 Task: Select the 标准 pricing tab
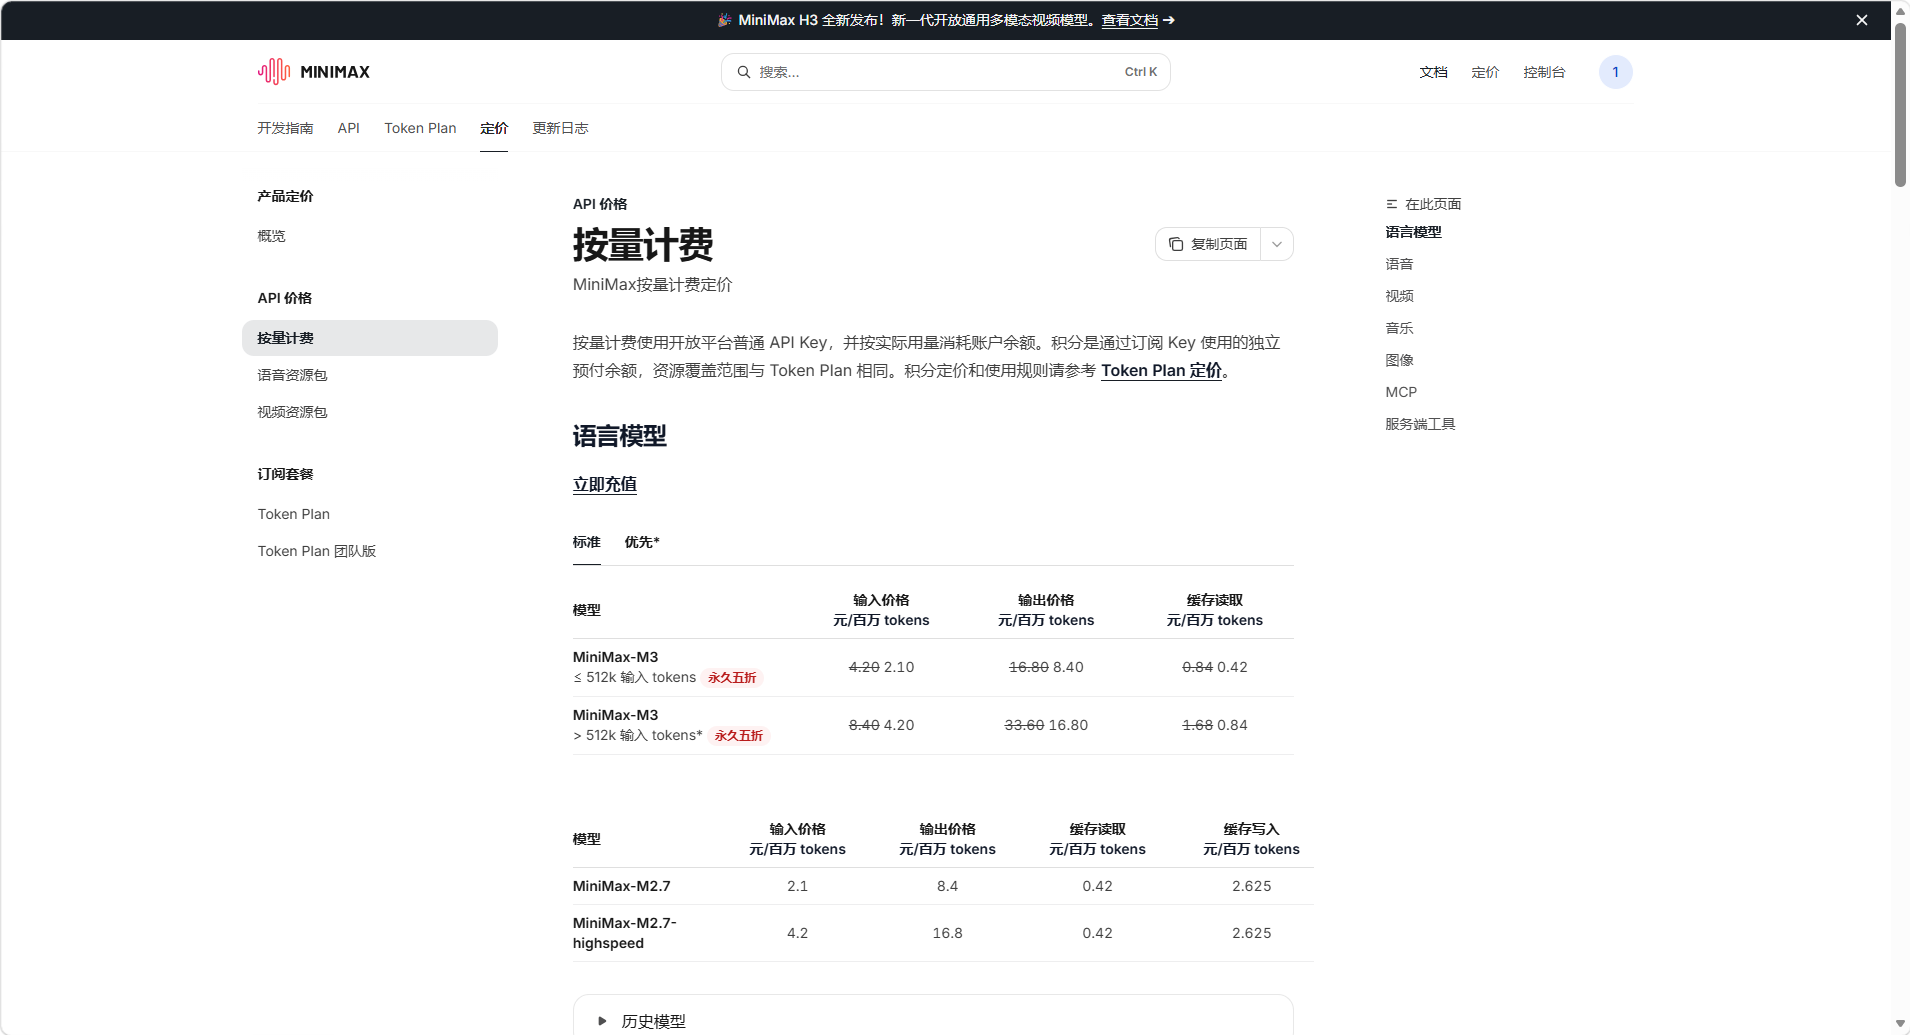click(x=587, y=542)
